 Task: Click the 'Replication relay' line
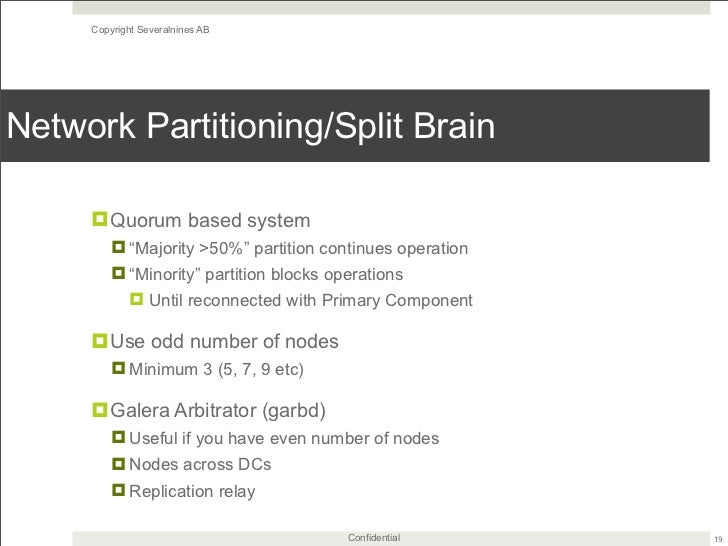click(192, 491)
